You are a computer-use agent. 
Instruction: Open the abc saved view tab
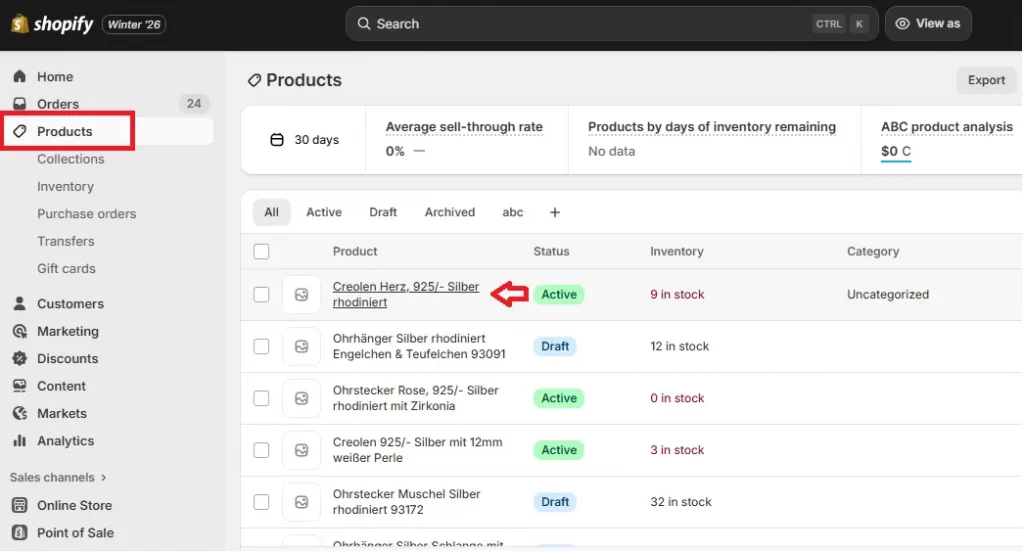tap(513, 212)
